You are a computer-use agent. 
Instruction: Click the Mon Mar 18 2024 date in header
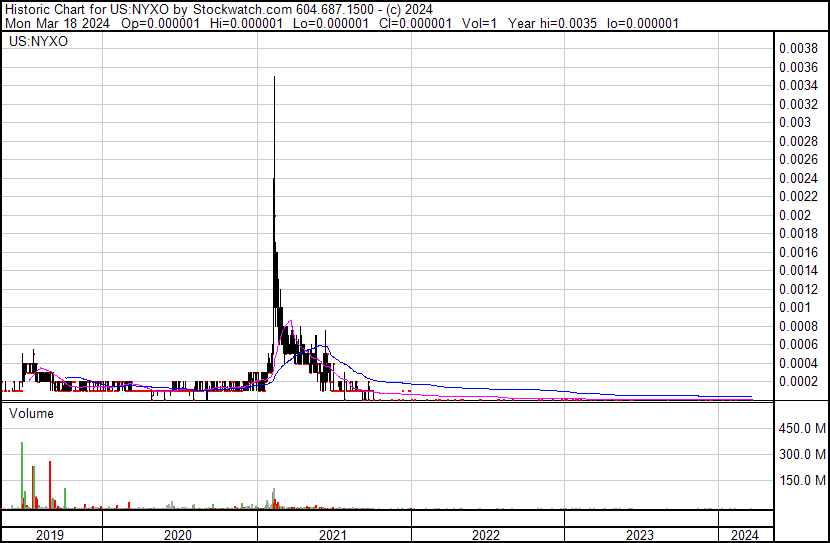click(x=57, y=23)
